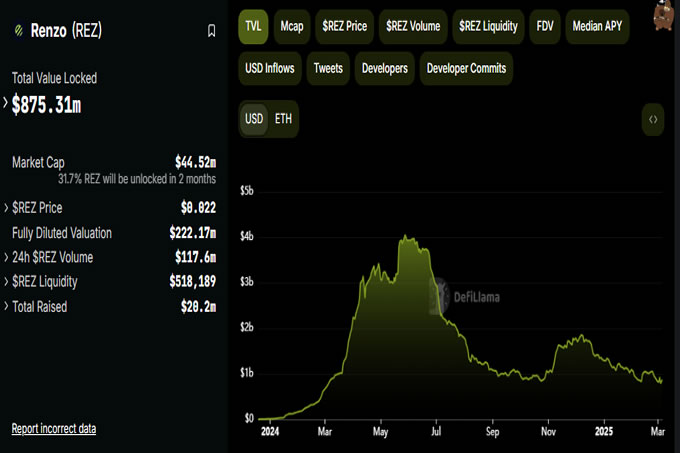Click the $222.17m valuation value
Viewport: 680px width, 453px height.
coord(193,233)
